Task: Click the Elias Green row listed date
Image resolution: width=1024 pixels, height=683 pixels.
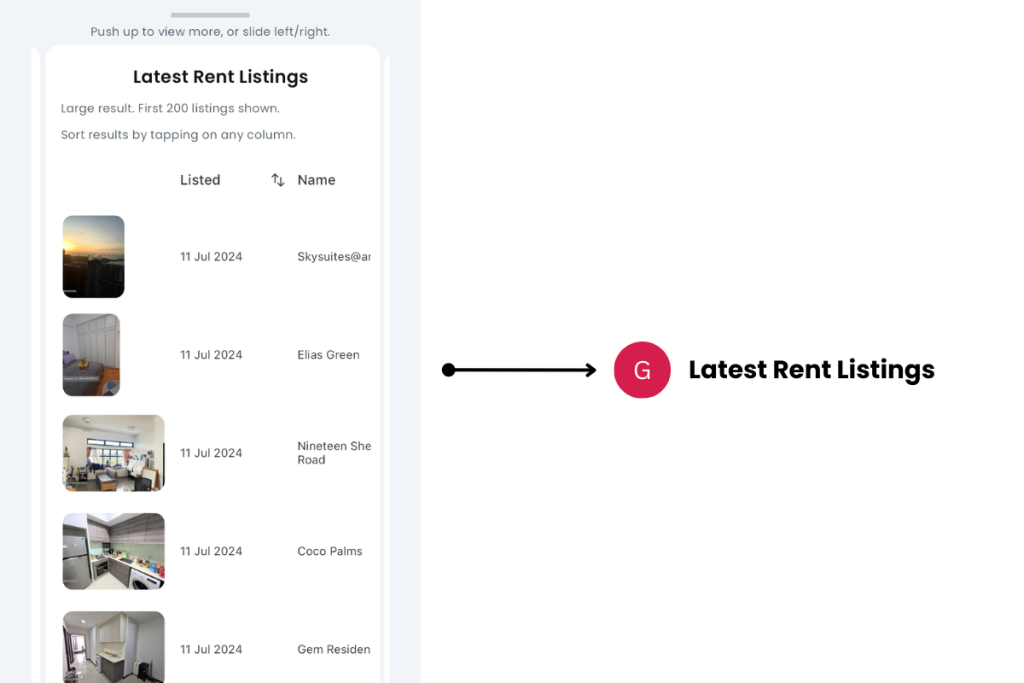Action: click(211, 355)
